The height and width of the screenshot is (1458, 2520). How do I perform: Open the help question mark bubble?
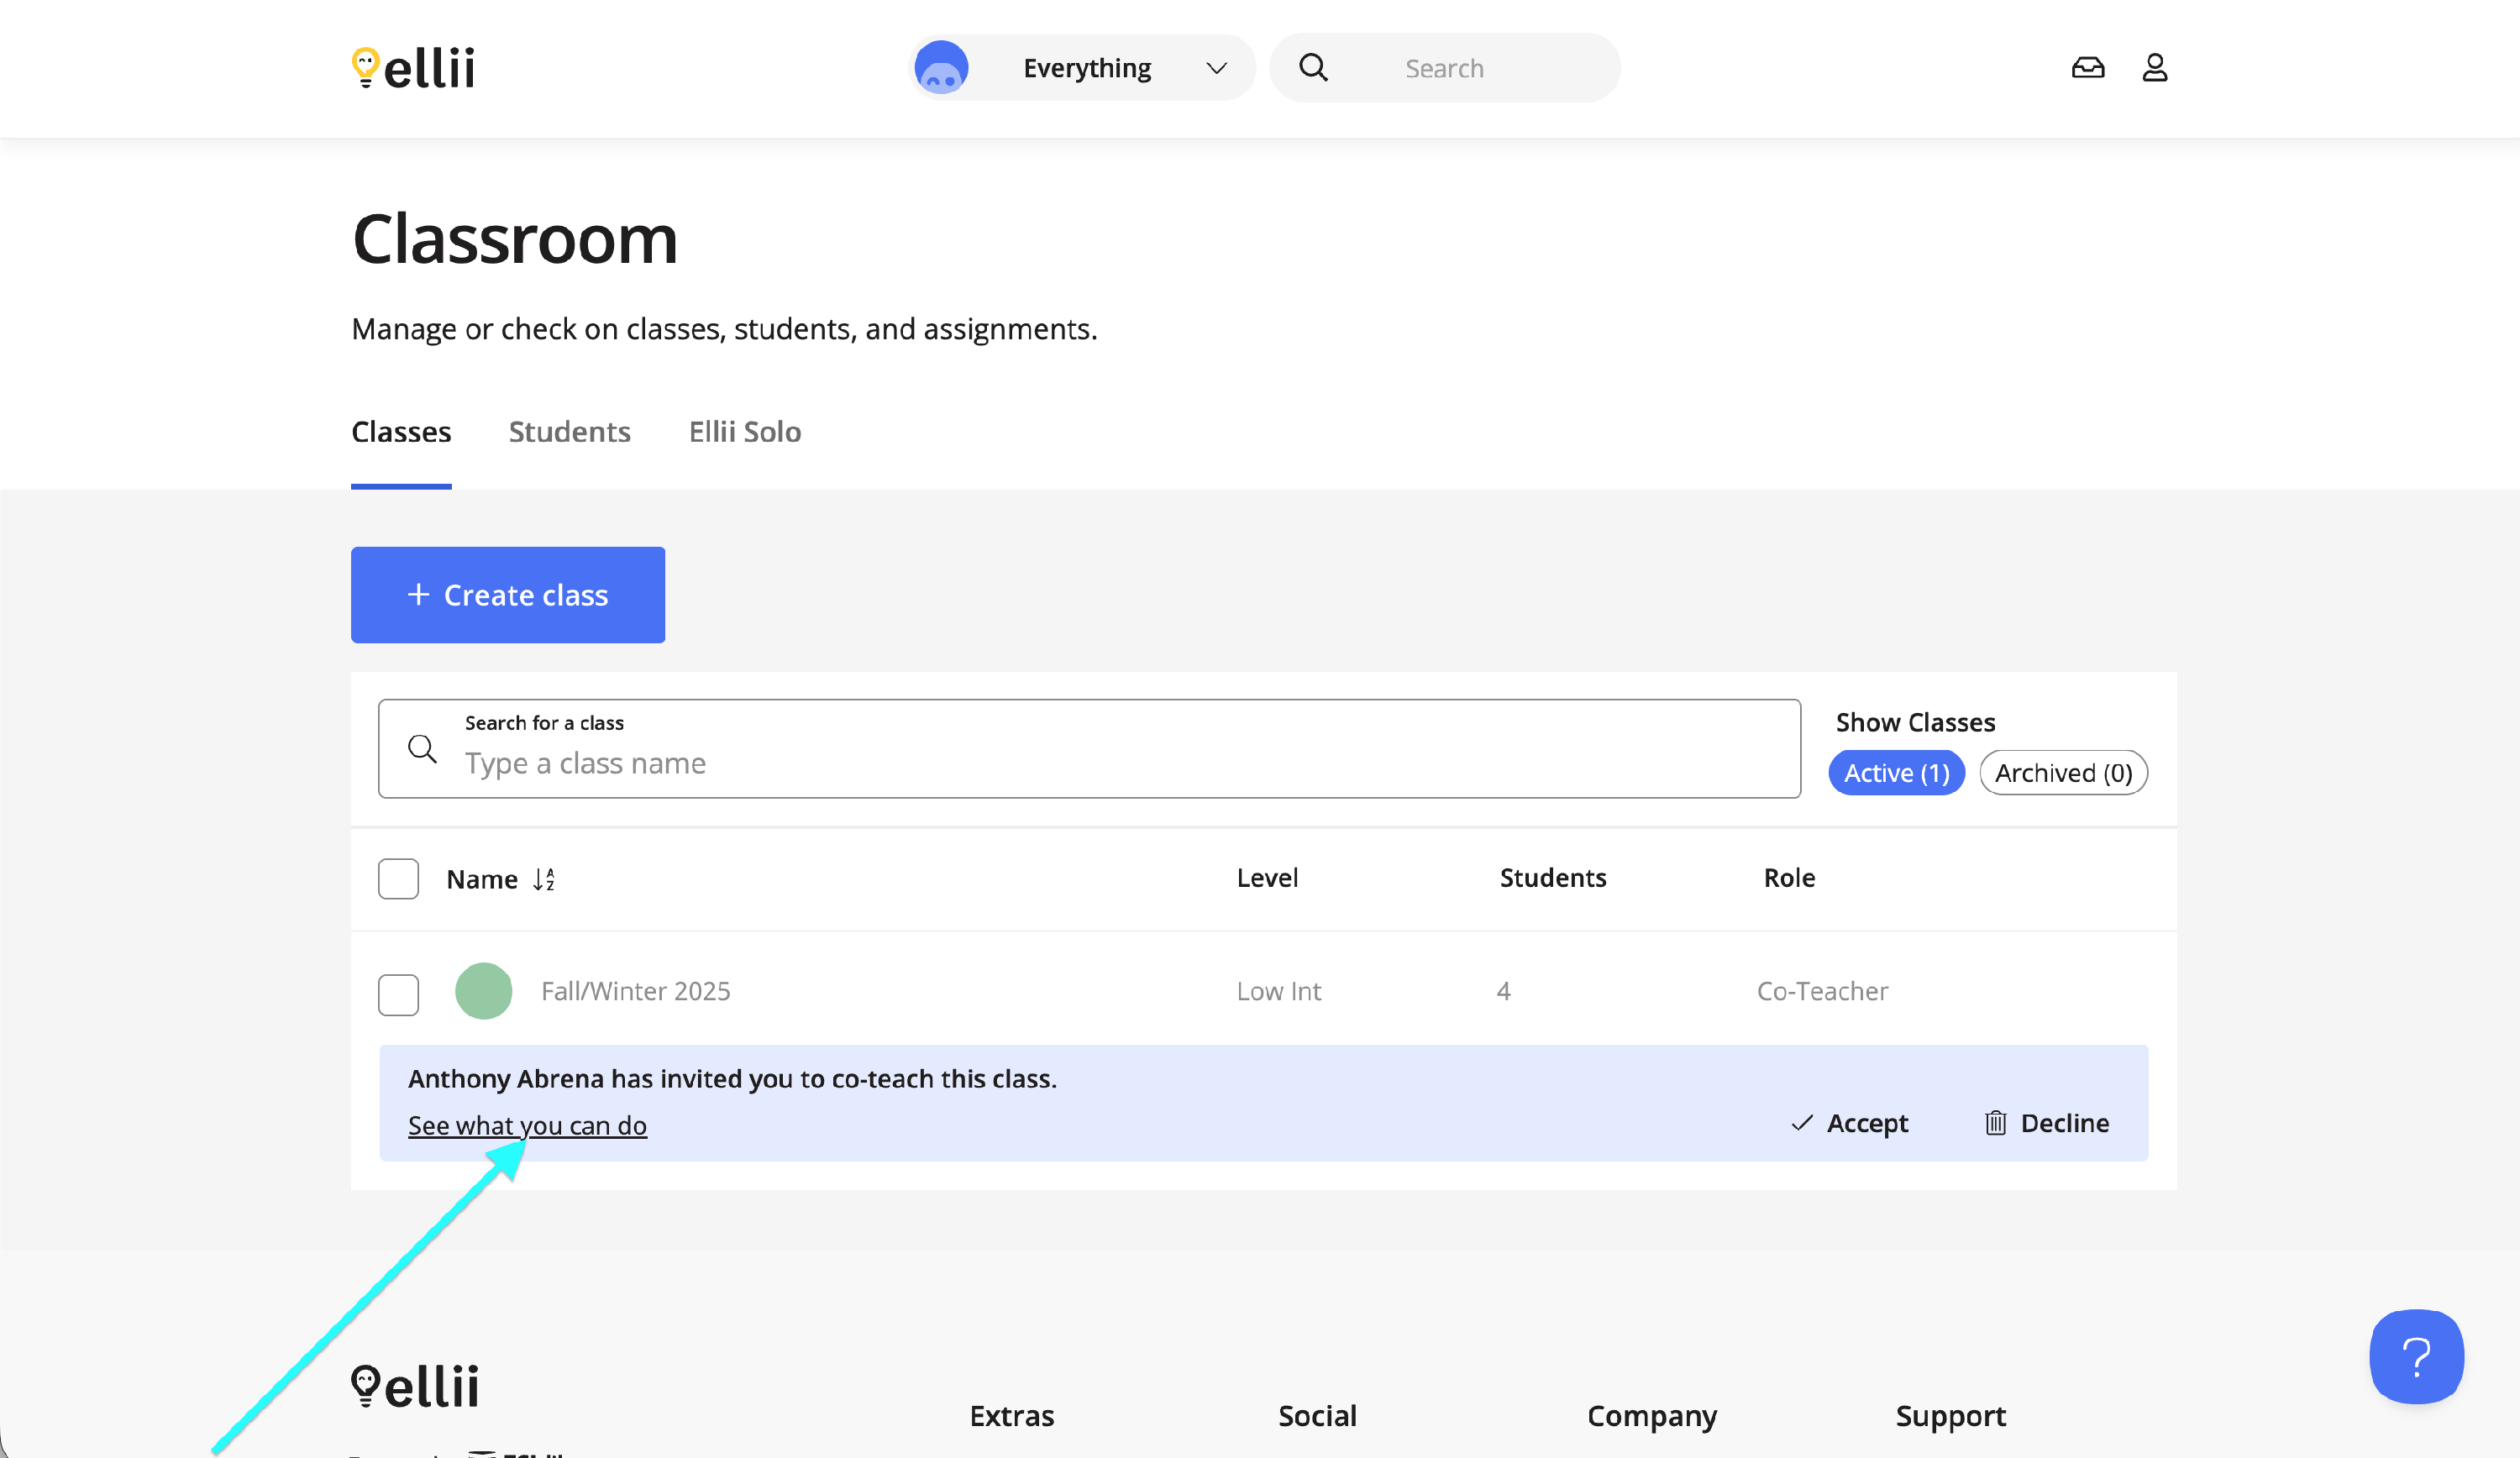click(2415, 1356)
